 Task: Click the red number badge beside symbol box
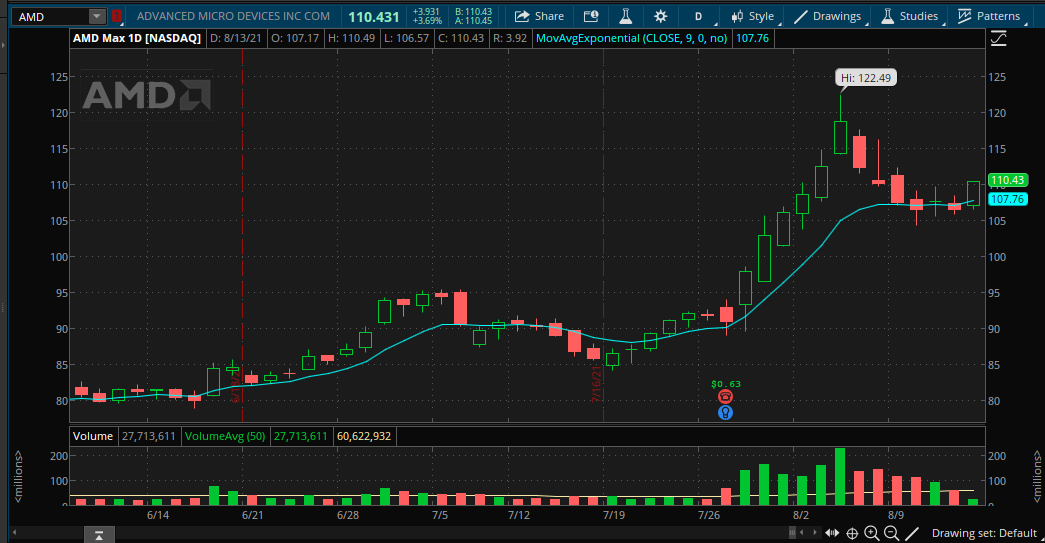117,16
